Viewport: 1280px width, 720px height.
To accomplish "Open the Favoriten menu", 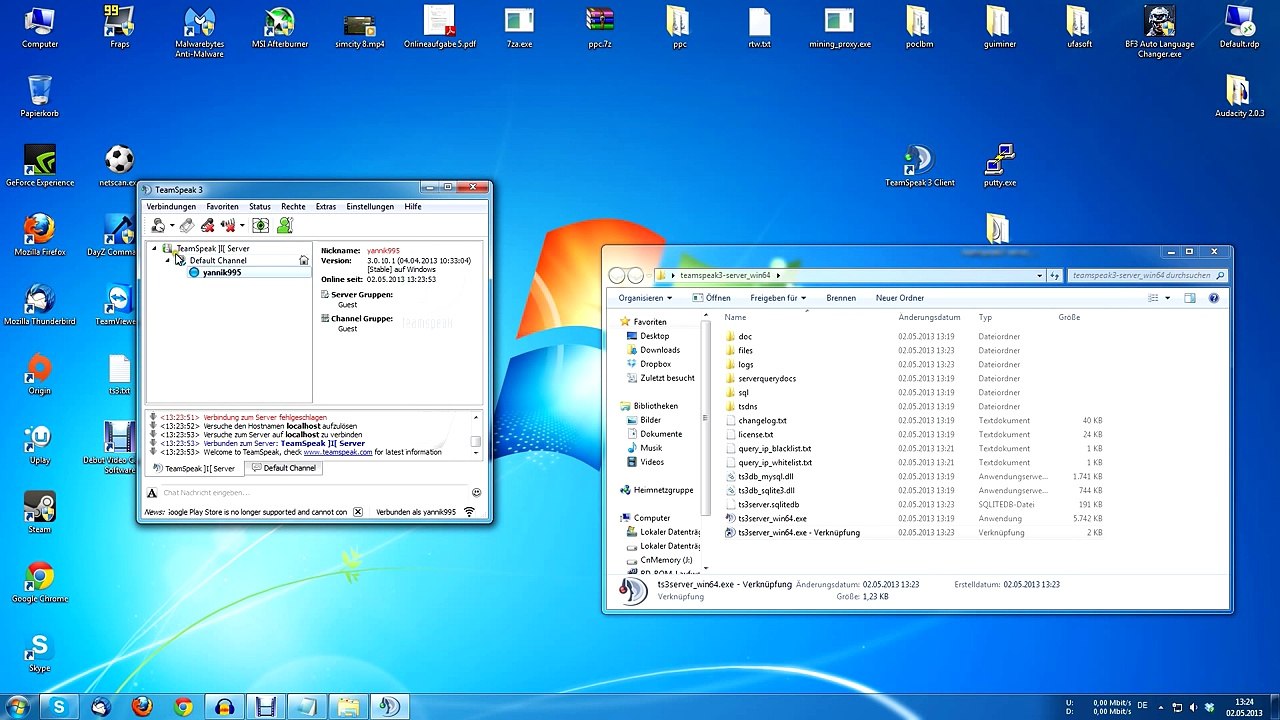I will [x=222, y=206].
